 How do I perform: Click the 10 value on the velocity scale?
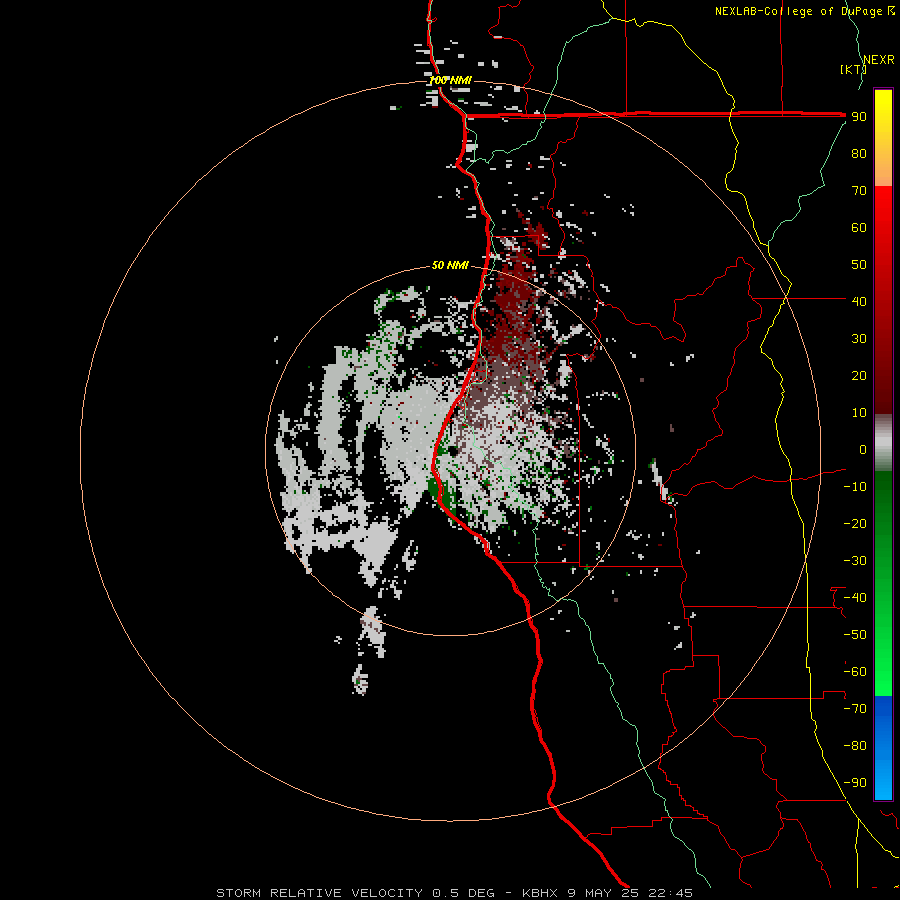(859, 413)
